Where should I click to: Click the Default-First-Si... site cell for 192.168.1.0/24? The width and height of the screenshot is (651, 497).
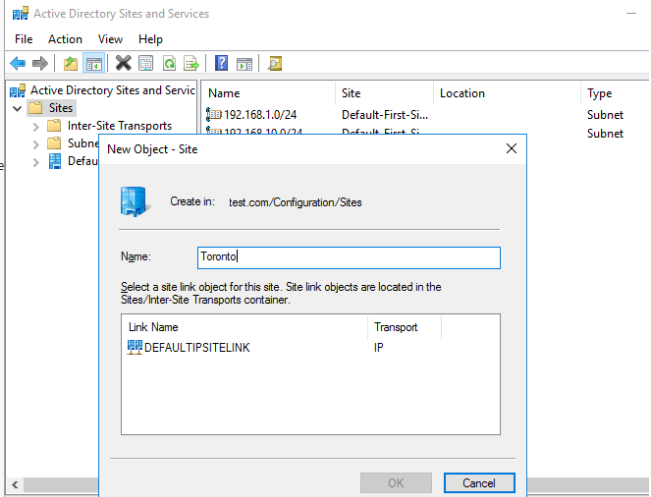384,115
